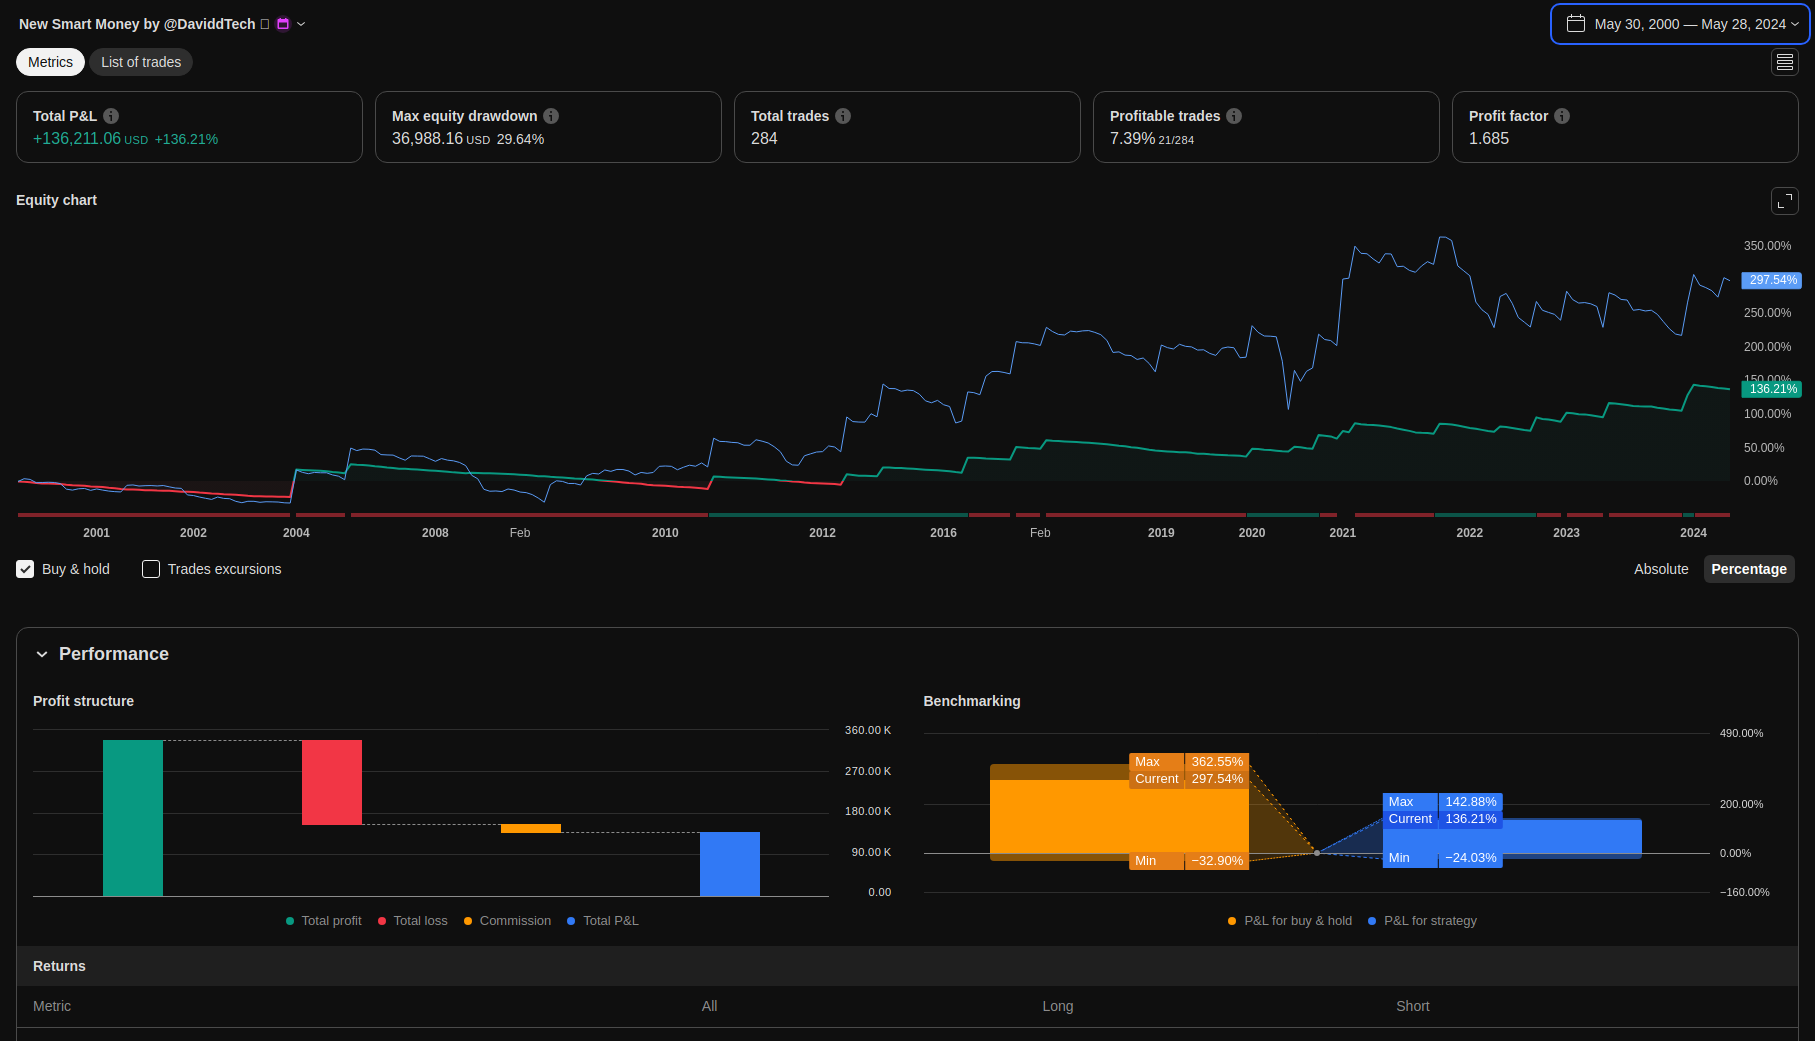Click the Max equity drawdown info icon
Screen dimensions: 1815x1041
pyautogui.click(x=551, y=116)
